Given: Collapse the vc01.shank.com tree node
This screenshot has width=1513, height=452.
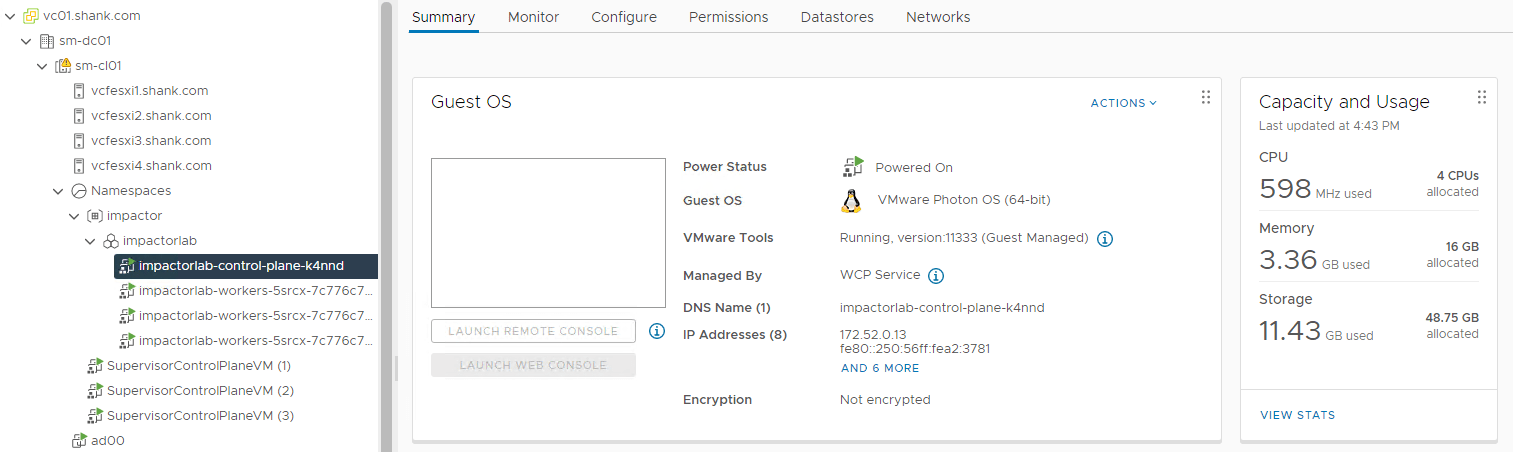Looking at the screenshot, I should pyautogui.click(x=10, y=16).
